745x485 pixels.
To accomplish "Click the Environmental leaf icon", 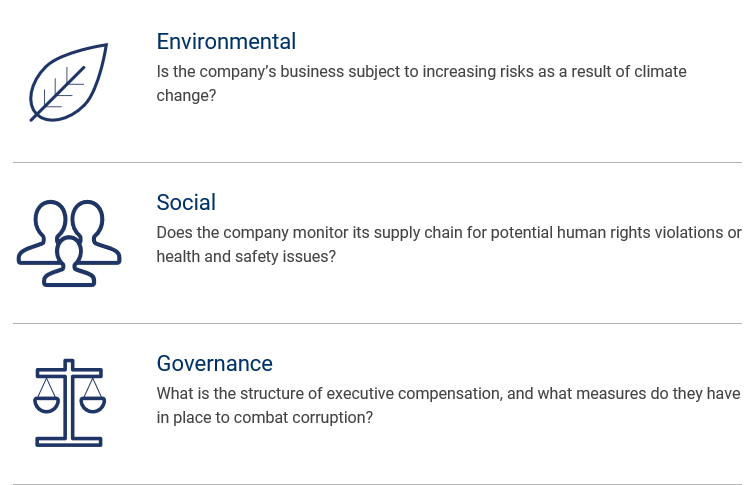I will point(68,83).
